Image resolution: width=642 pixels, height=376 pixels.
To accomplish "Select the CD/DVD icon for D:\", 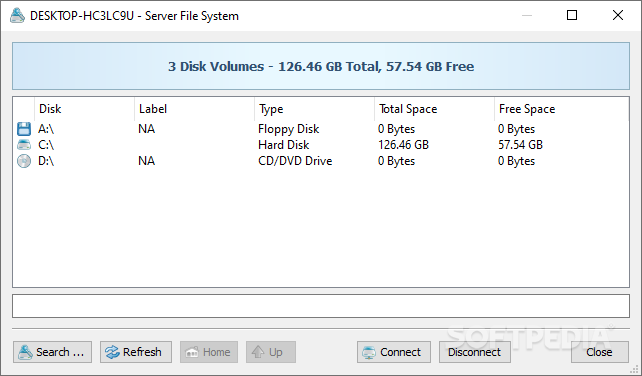I will click(x=24, y=161).
